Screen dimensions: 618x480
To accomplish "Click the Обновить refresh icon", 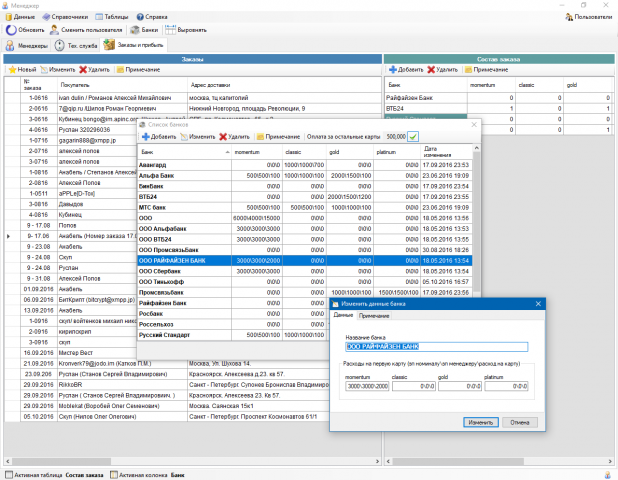I will [11, 30].
